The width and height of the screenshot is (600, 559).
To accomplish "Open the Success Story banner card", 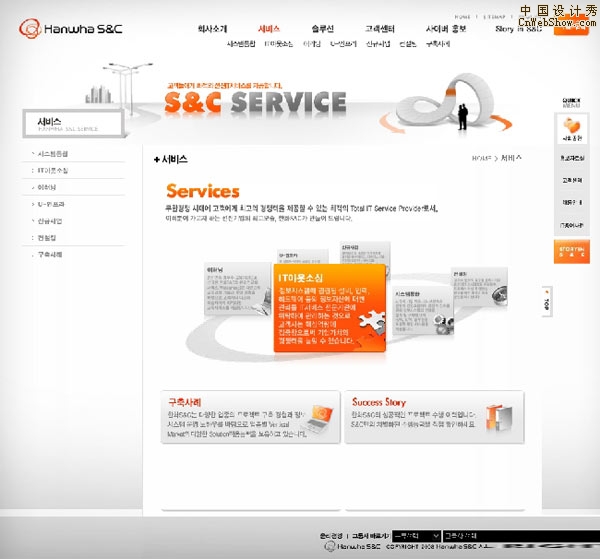I will [x=434, y=417].
